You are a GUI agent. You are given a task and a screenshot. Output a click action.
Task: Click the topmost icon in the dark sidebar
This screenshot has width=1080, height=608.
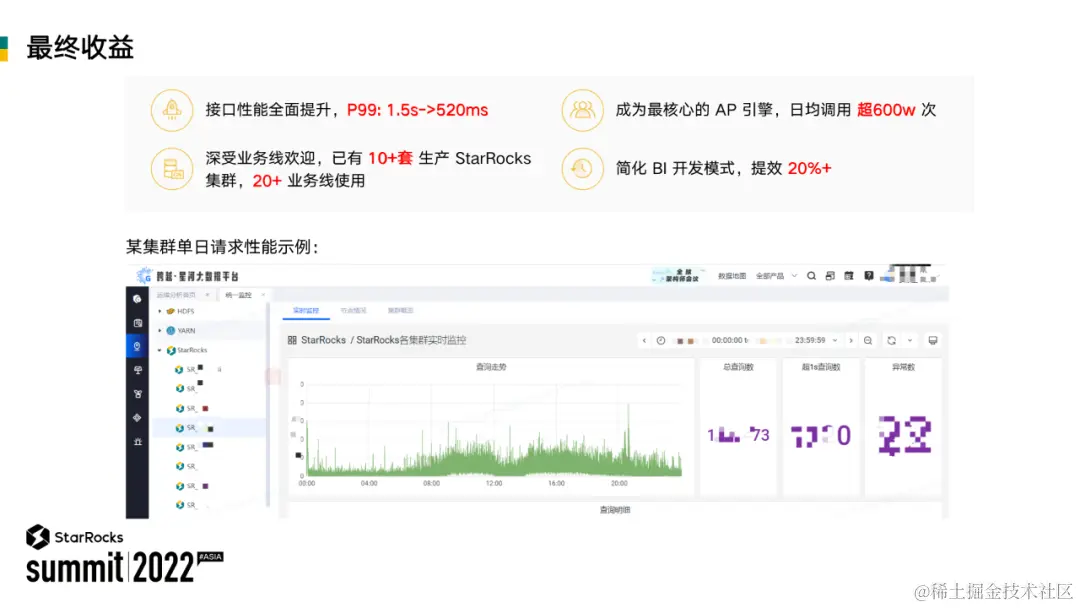tap(137, 299)
